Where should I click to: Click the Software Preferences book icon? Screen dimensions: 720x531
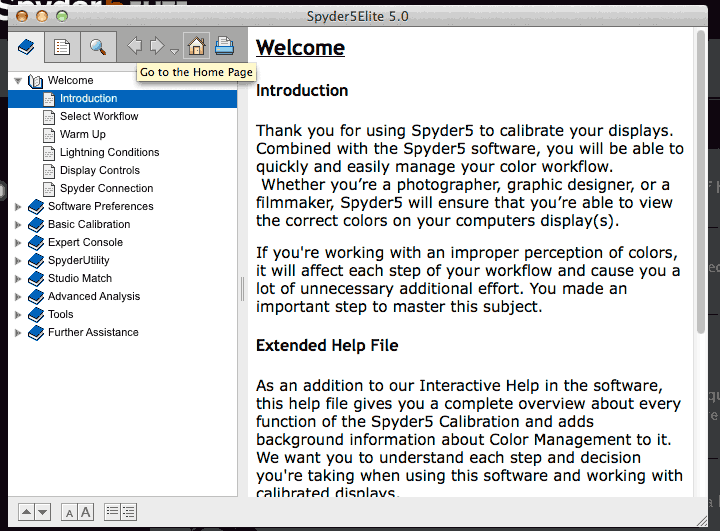pos(36,207)
